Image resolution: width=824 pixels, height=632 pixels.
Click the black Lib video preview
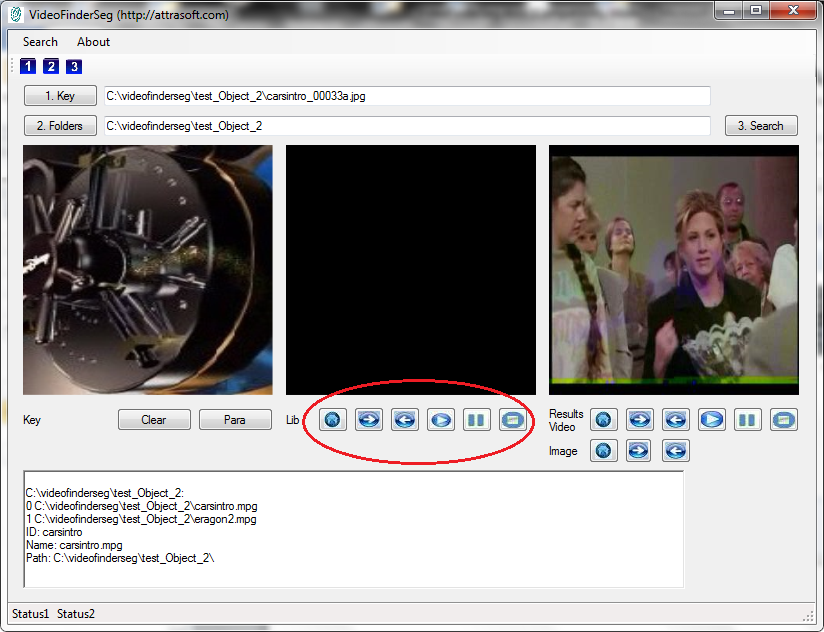click(411, 270)
